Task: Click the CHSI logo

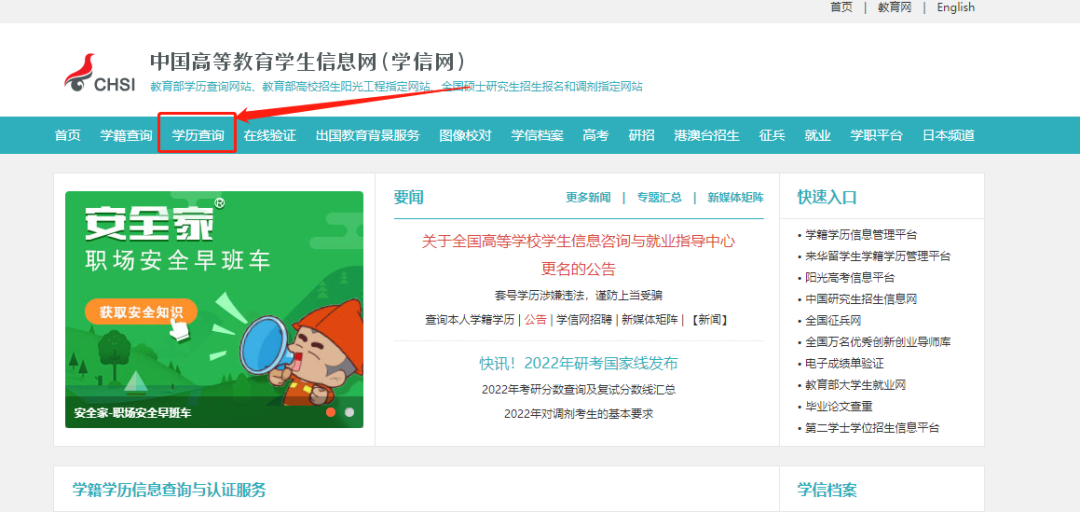Action: (x=100, y=74)
